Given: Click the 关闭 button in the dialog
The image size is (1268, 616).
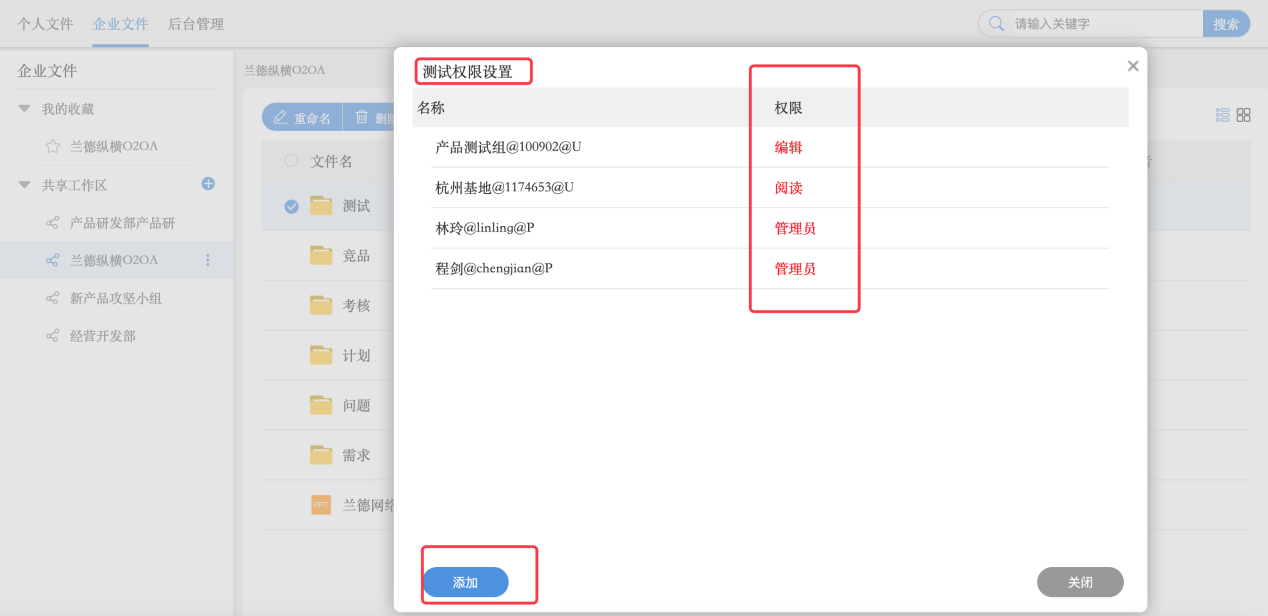Looking at the screenshot, I should tap(1080, 582).
